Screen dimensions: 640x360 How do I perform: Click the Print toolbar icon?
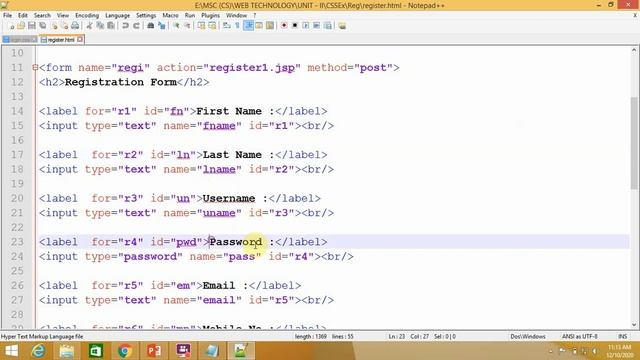click(75, 26)
